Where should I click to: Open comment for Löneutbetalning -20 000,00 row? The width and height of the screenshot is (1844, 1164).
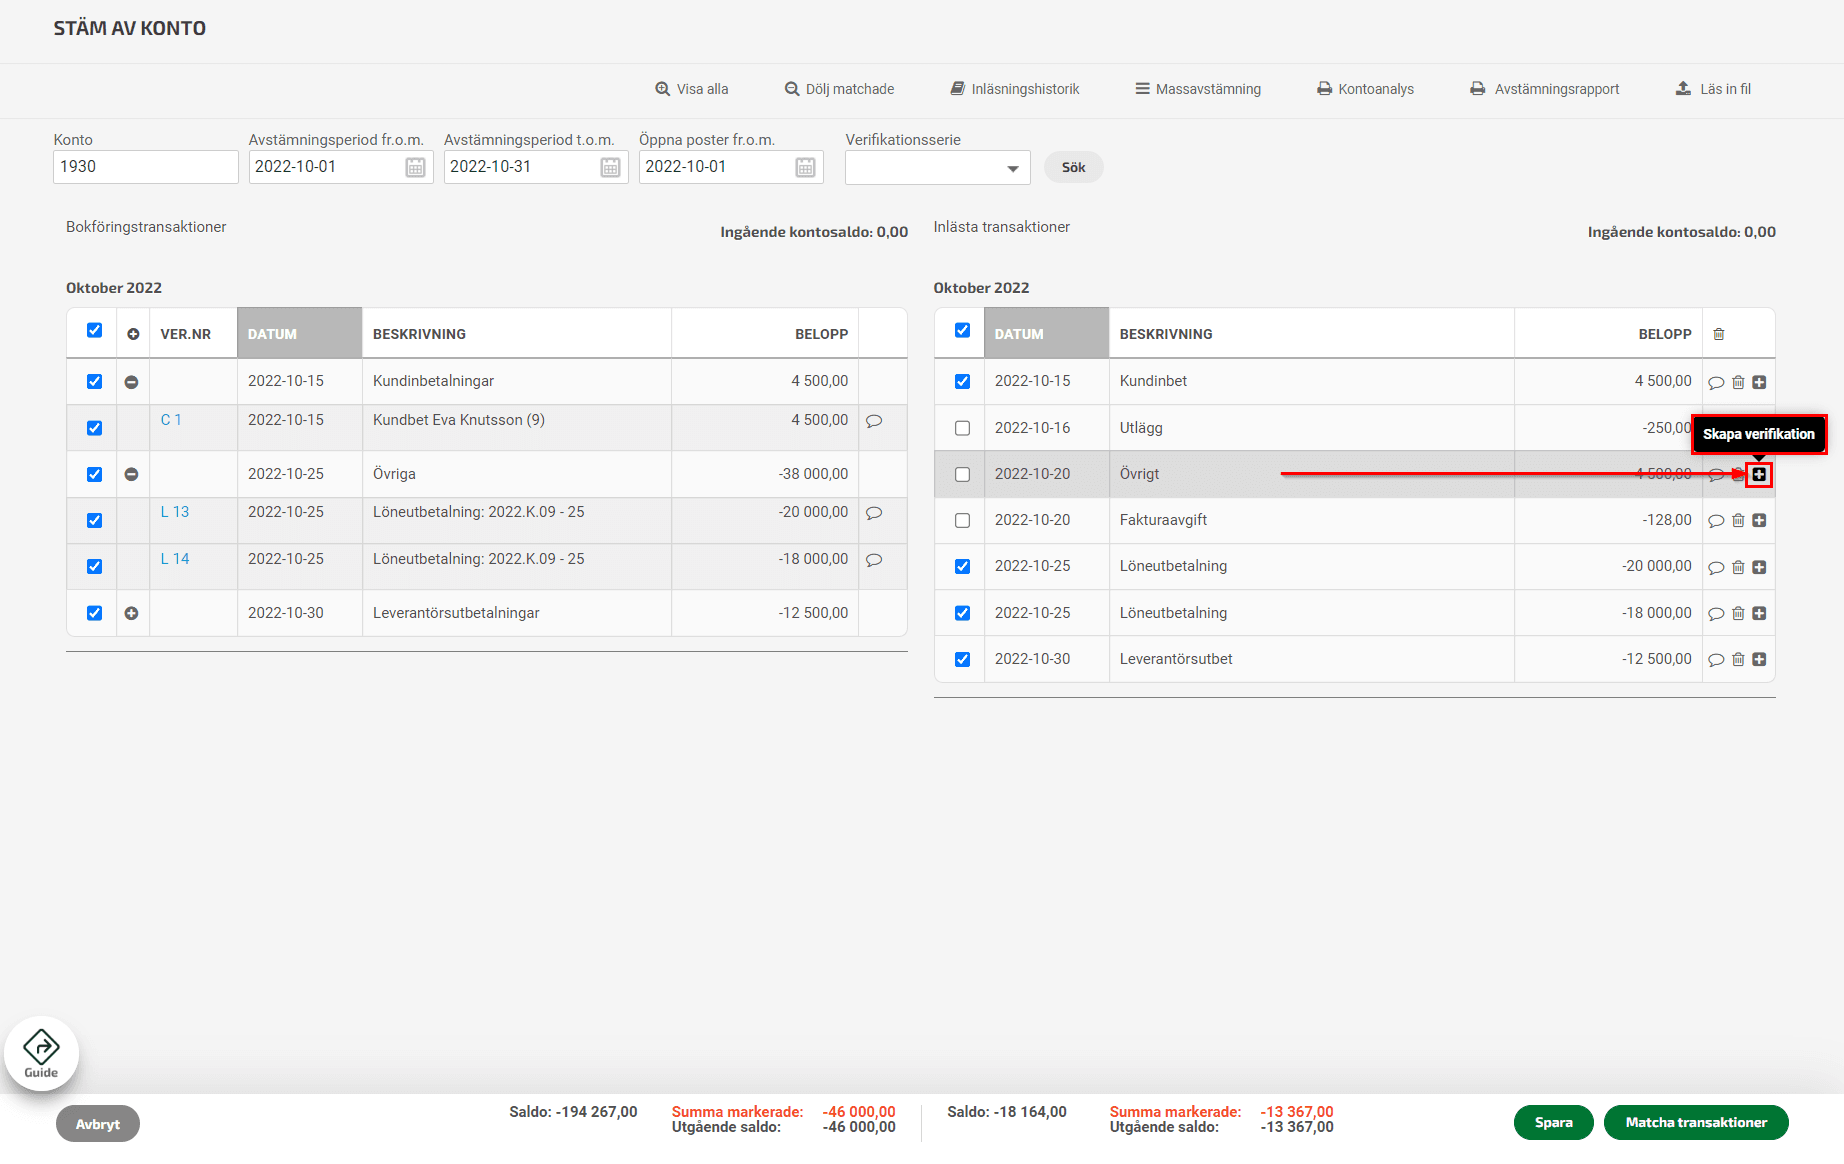pos(1716,568)
